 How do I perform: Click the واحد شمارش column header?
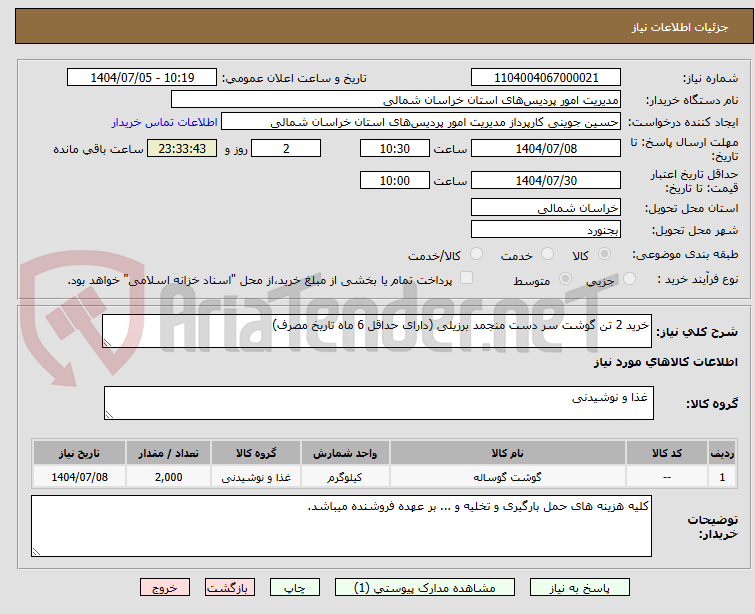point(345,453)
